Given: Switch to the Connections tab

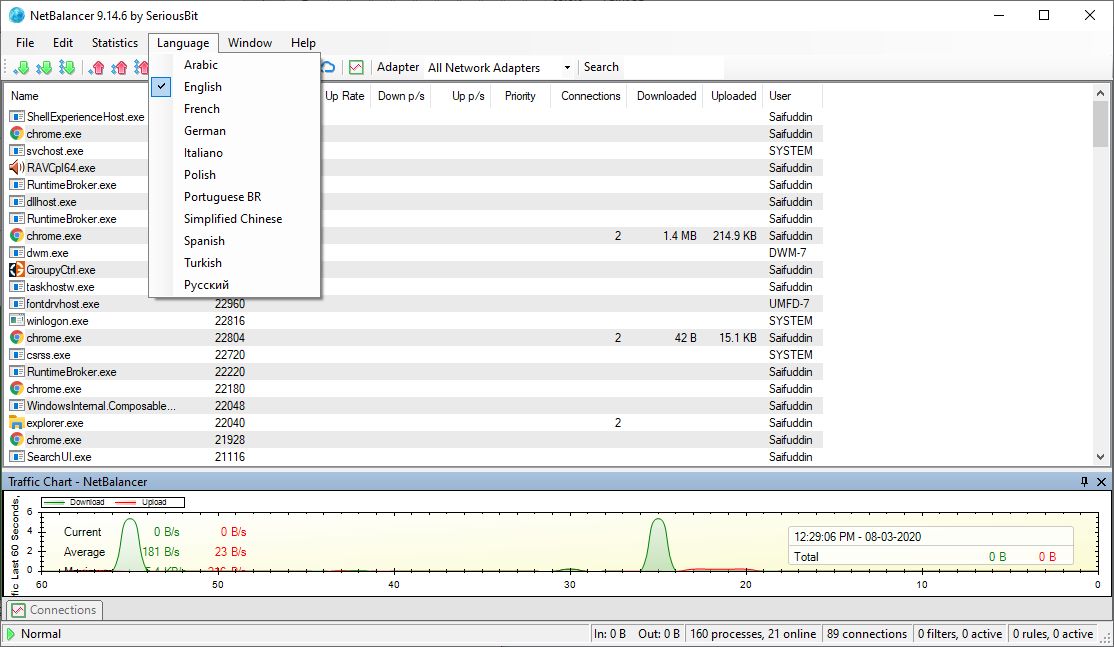Looking at the screenshot, I should (x=55, y=610).
